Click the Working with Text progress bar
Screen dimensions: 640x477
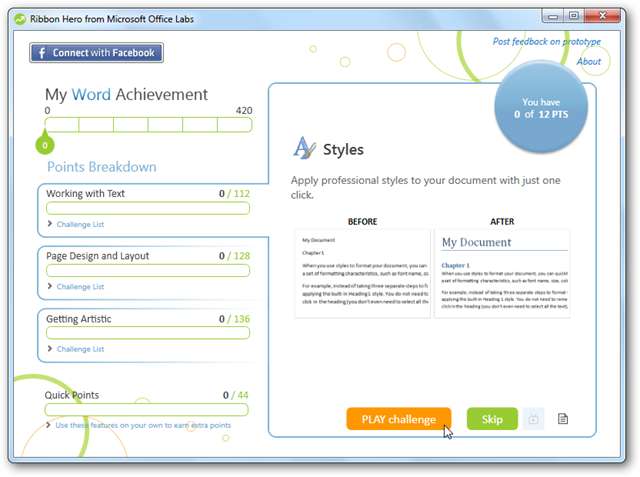coord(148,209)
